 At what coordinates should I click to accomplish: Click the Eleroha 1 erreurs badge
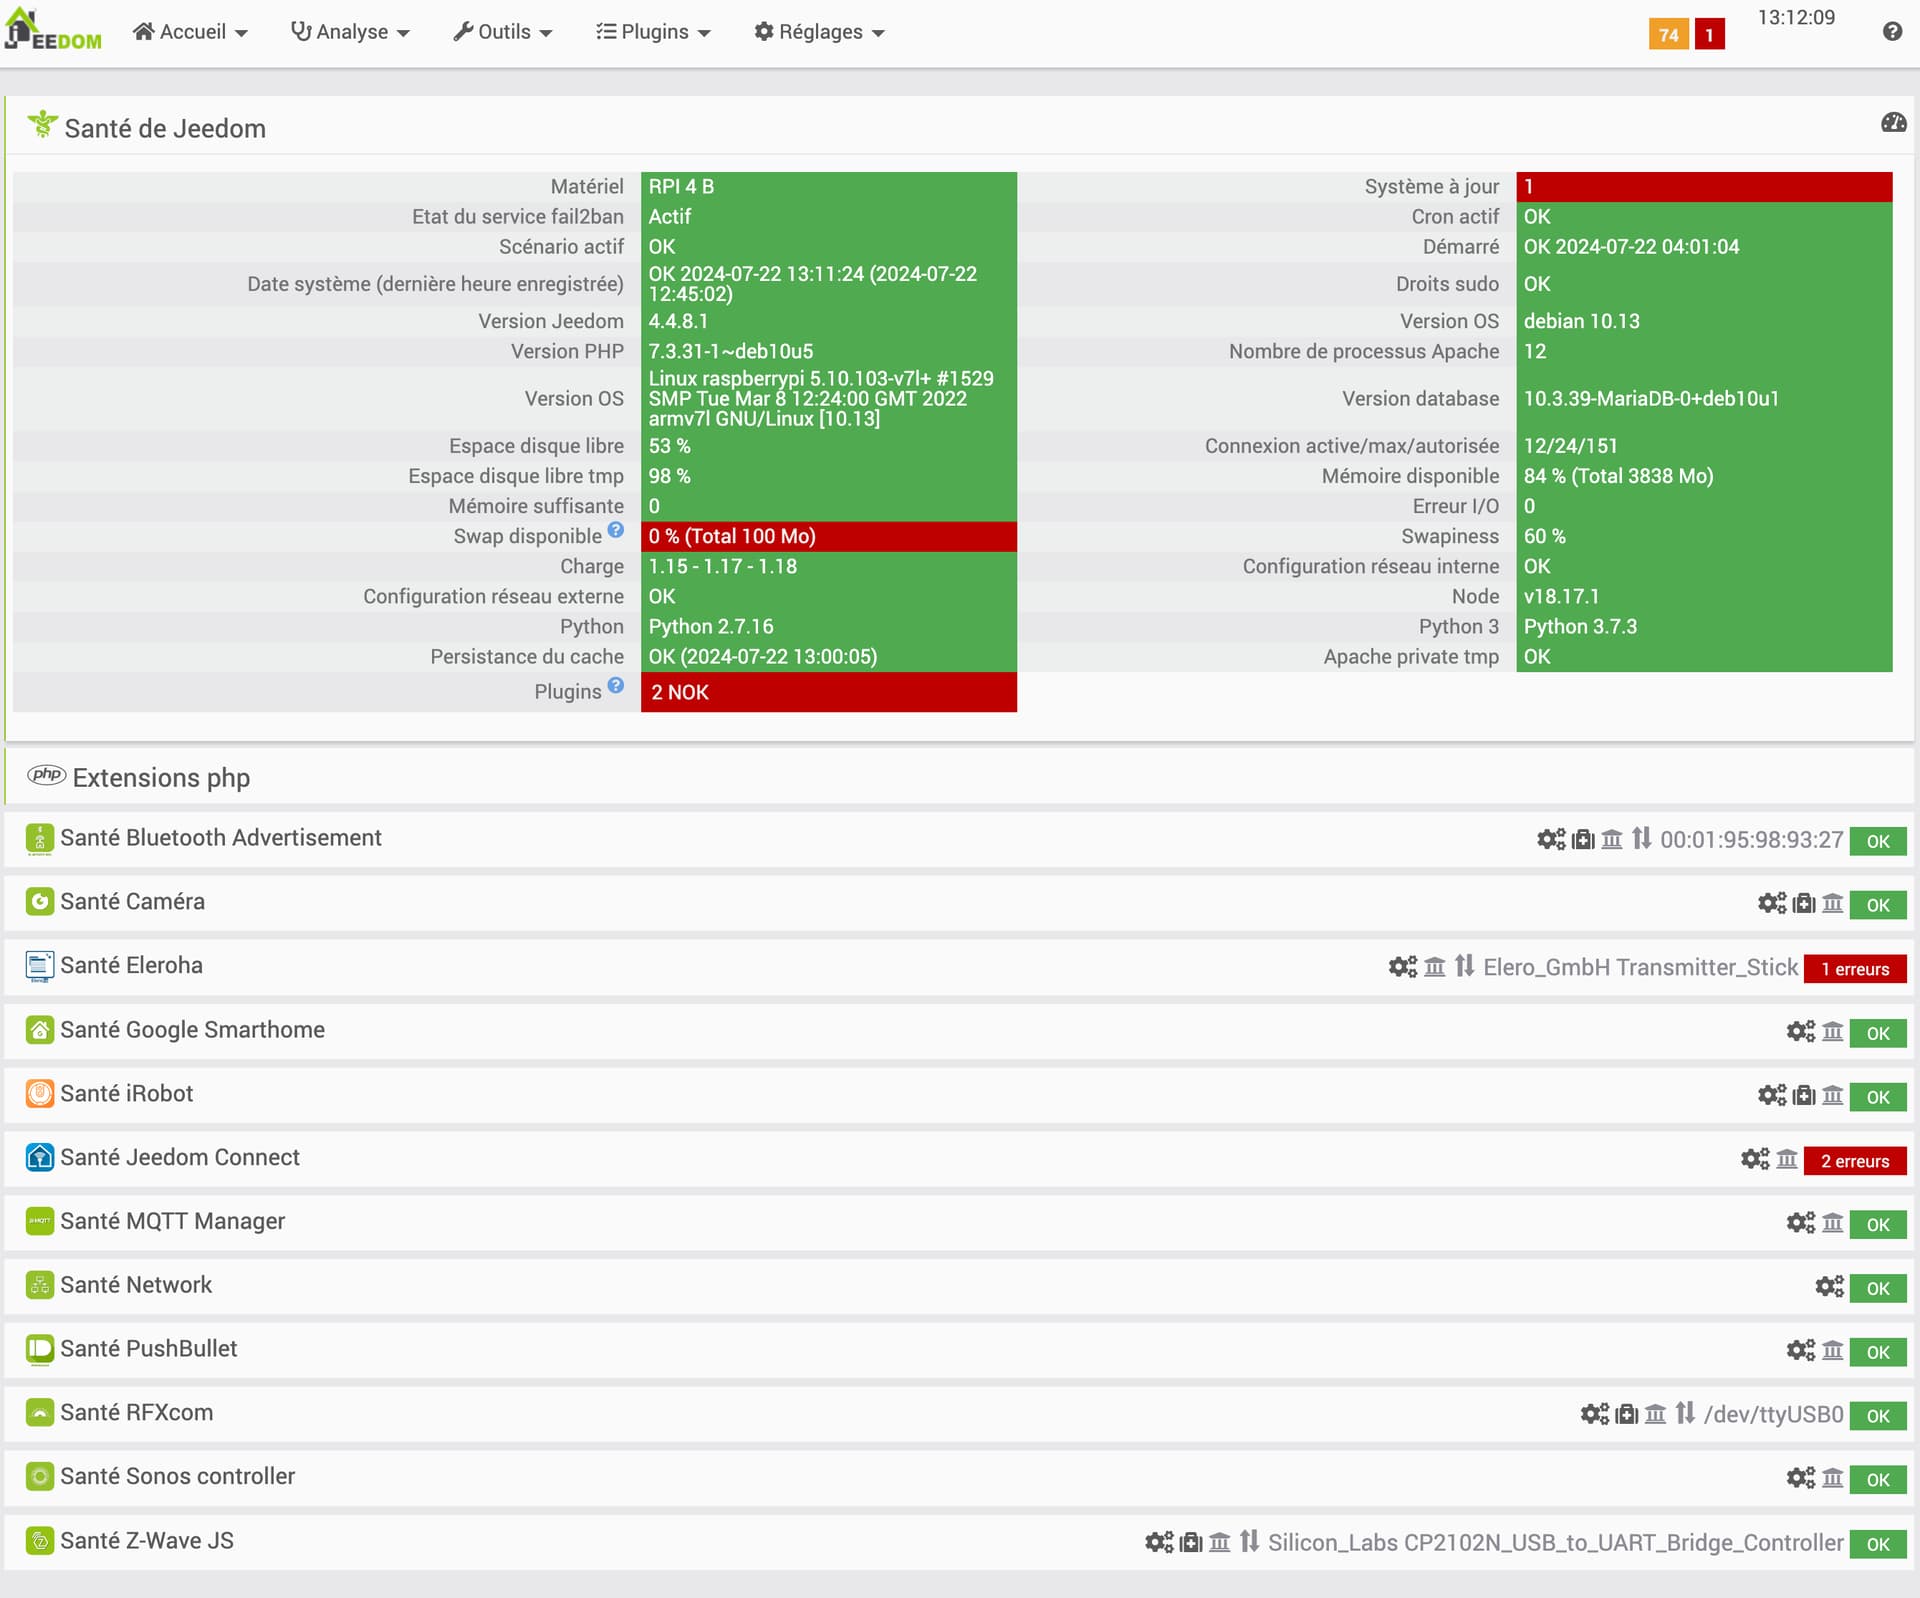(x=1855, y=969)
